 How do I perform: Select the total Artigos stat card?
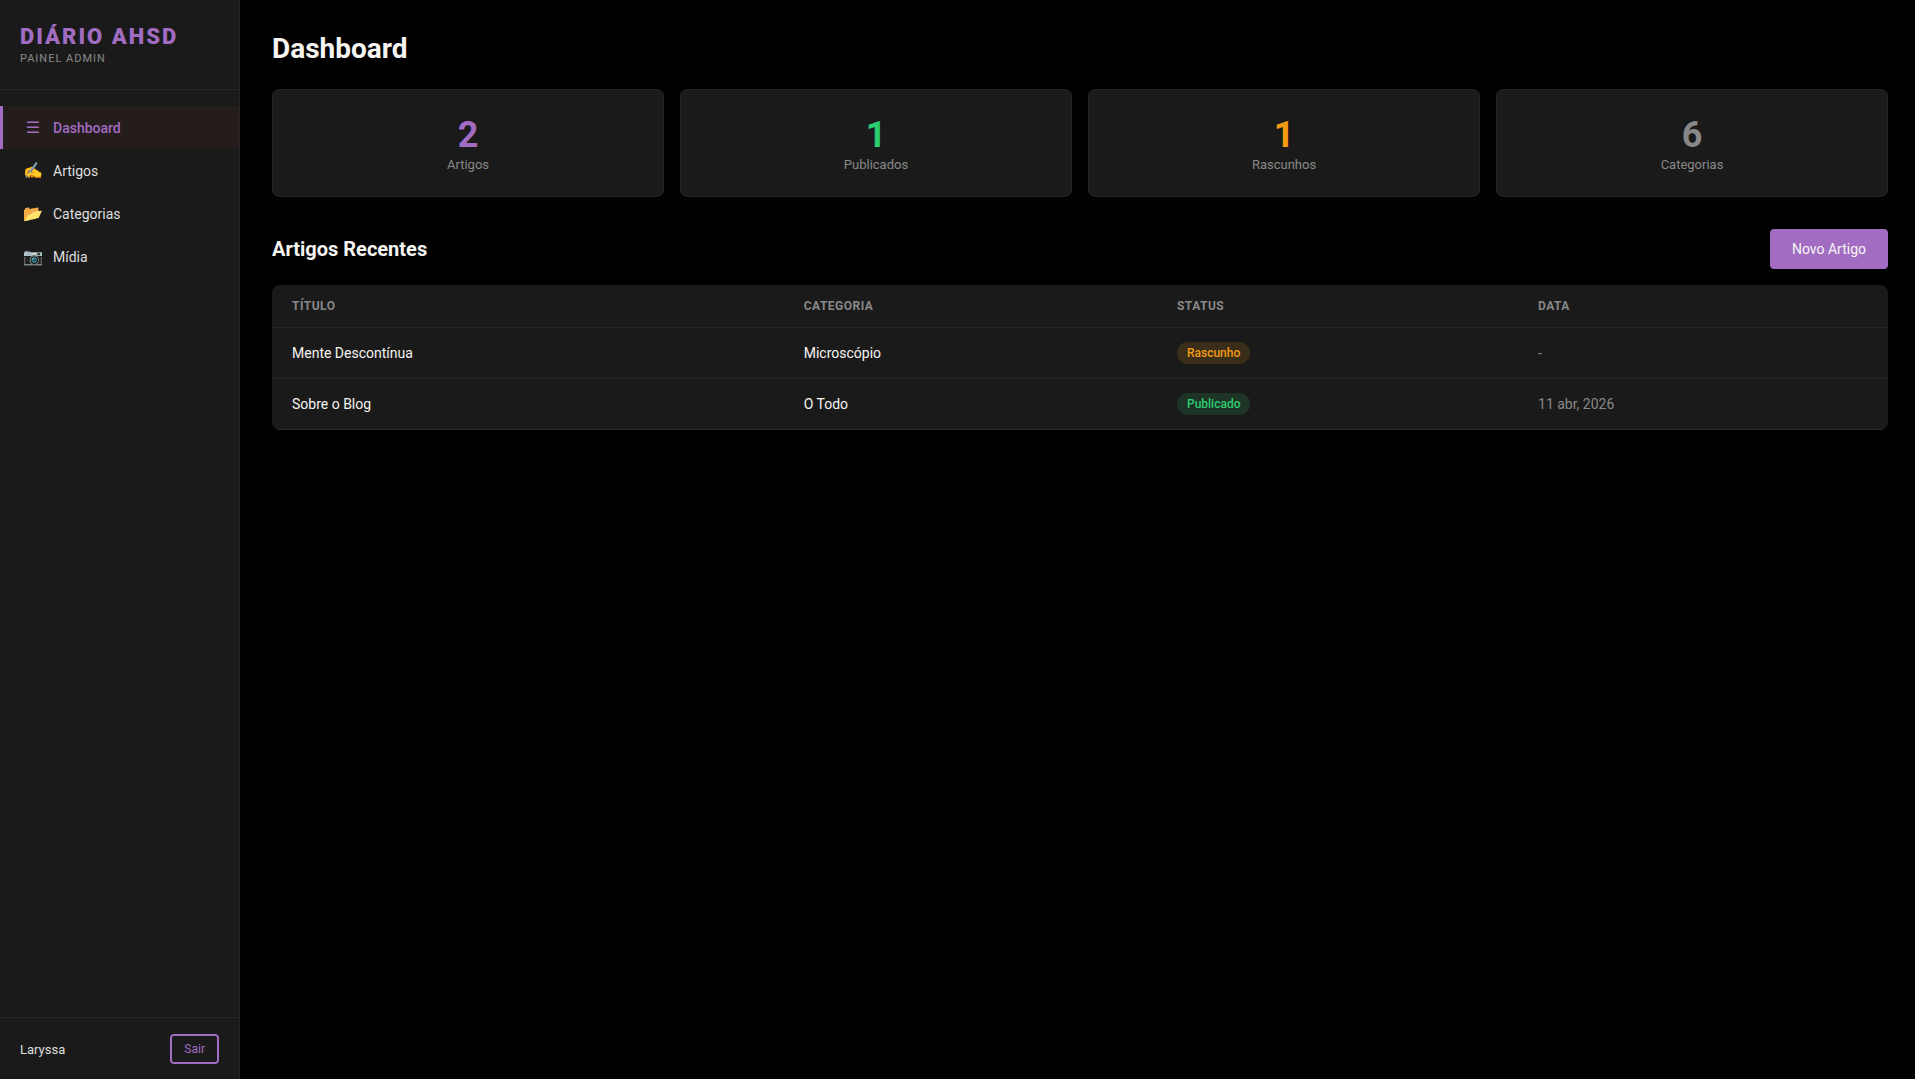(x=468, y=143)
